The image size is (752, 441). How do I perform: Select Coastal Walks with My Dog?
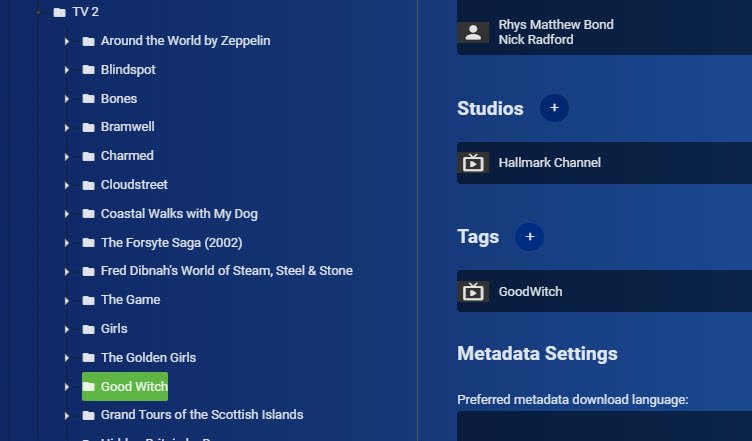(179, 214)
